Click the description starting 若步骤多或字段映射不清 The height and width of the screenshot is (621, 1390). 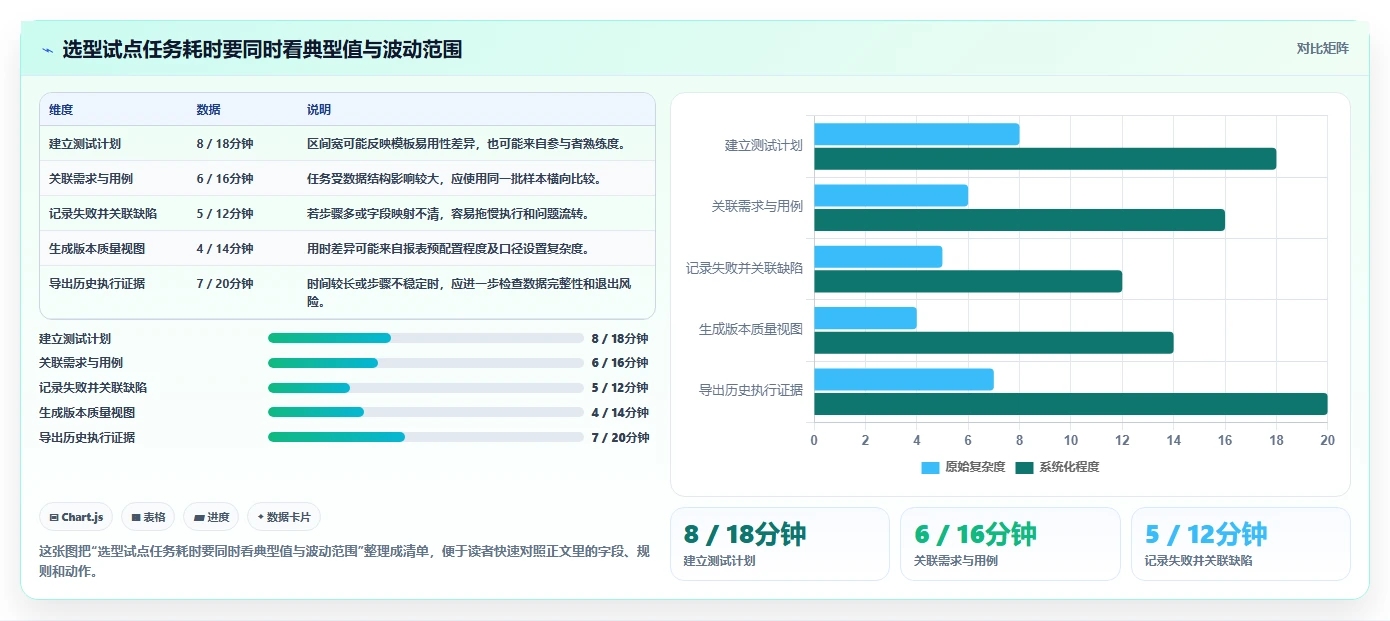pyautogui.click(x=449, y=214)
